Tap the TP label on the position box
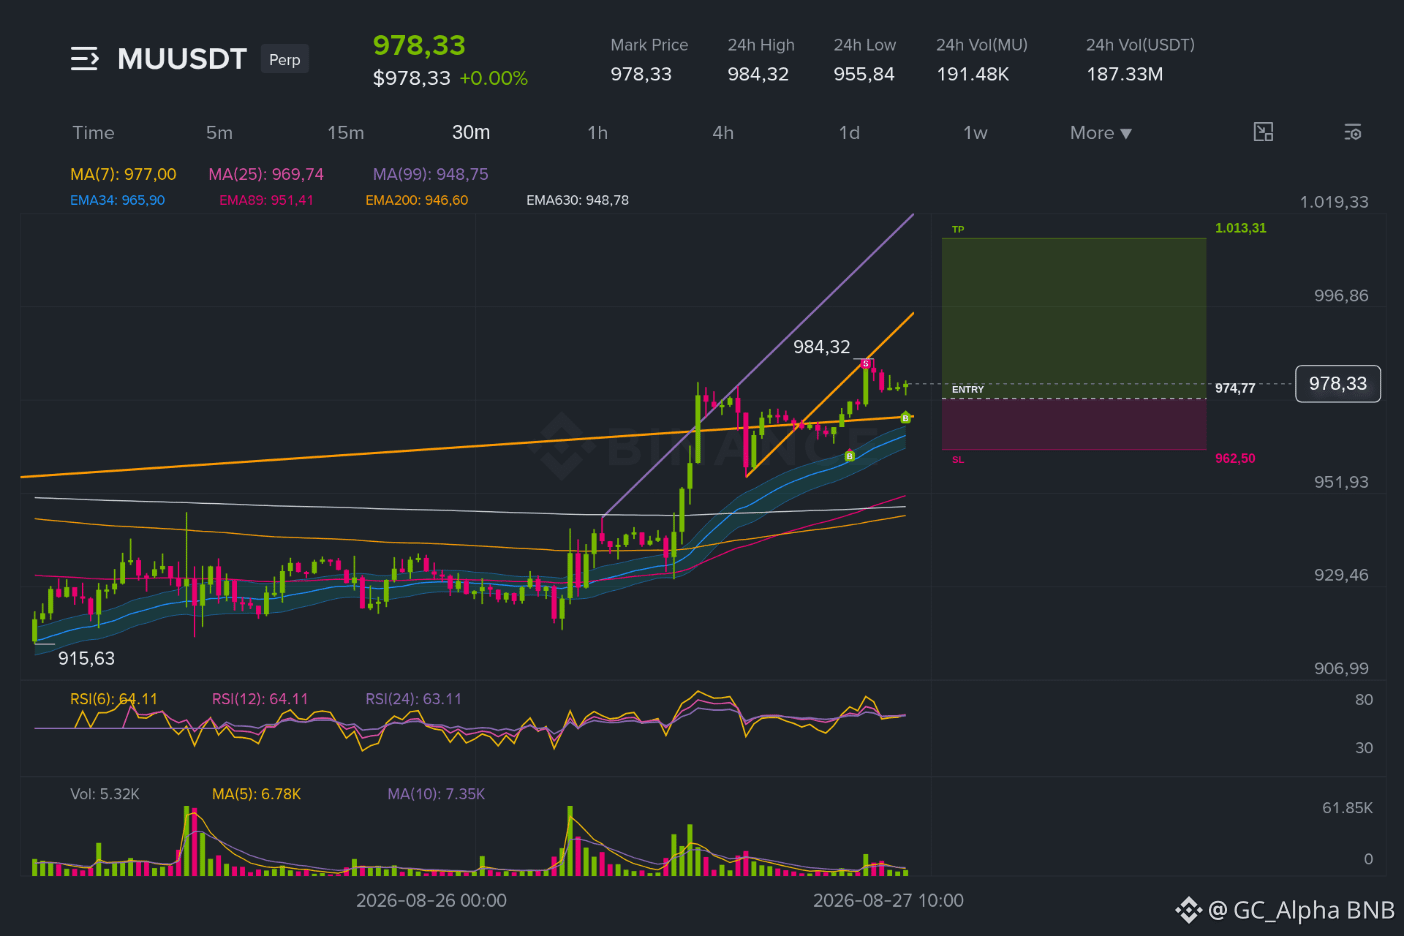The width and height of the screenshot is (1404, 936). [958, 230]
